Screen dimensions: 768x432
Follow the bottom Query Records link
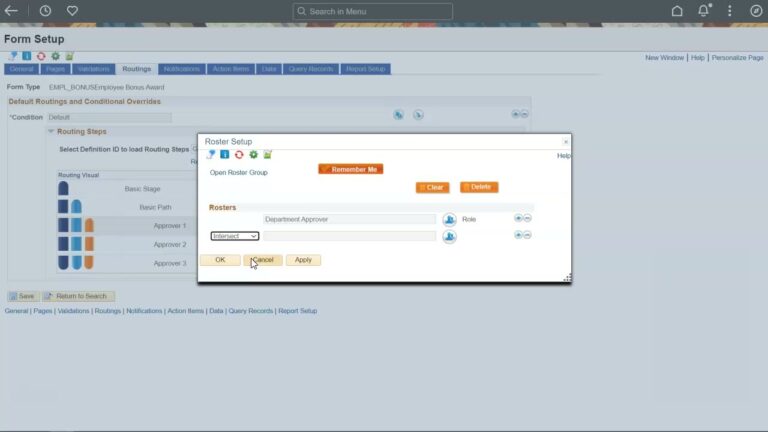251,311
